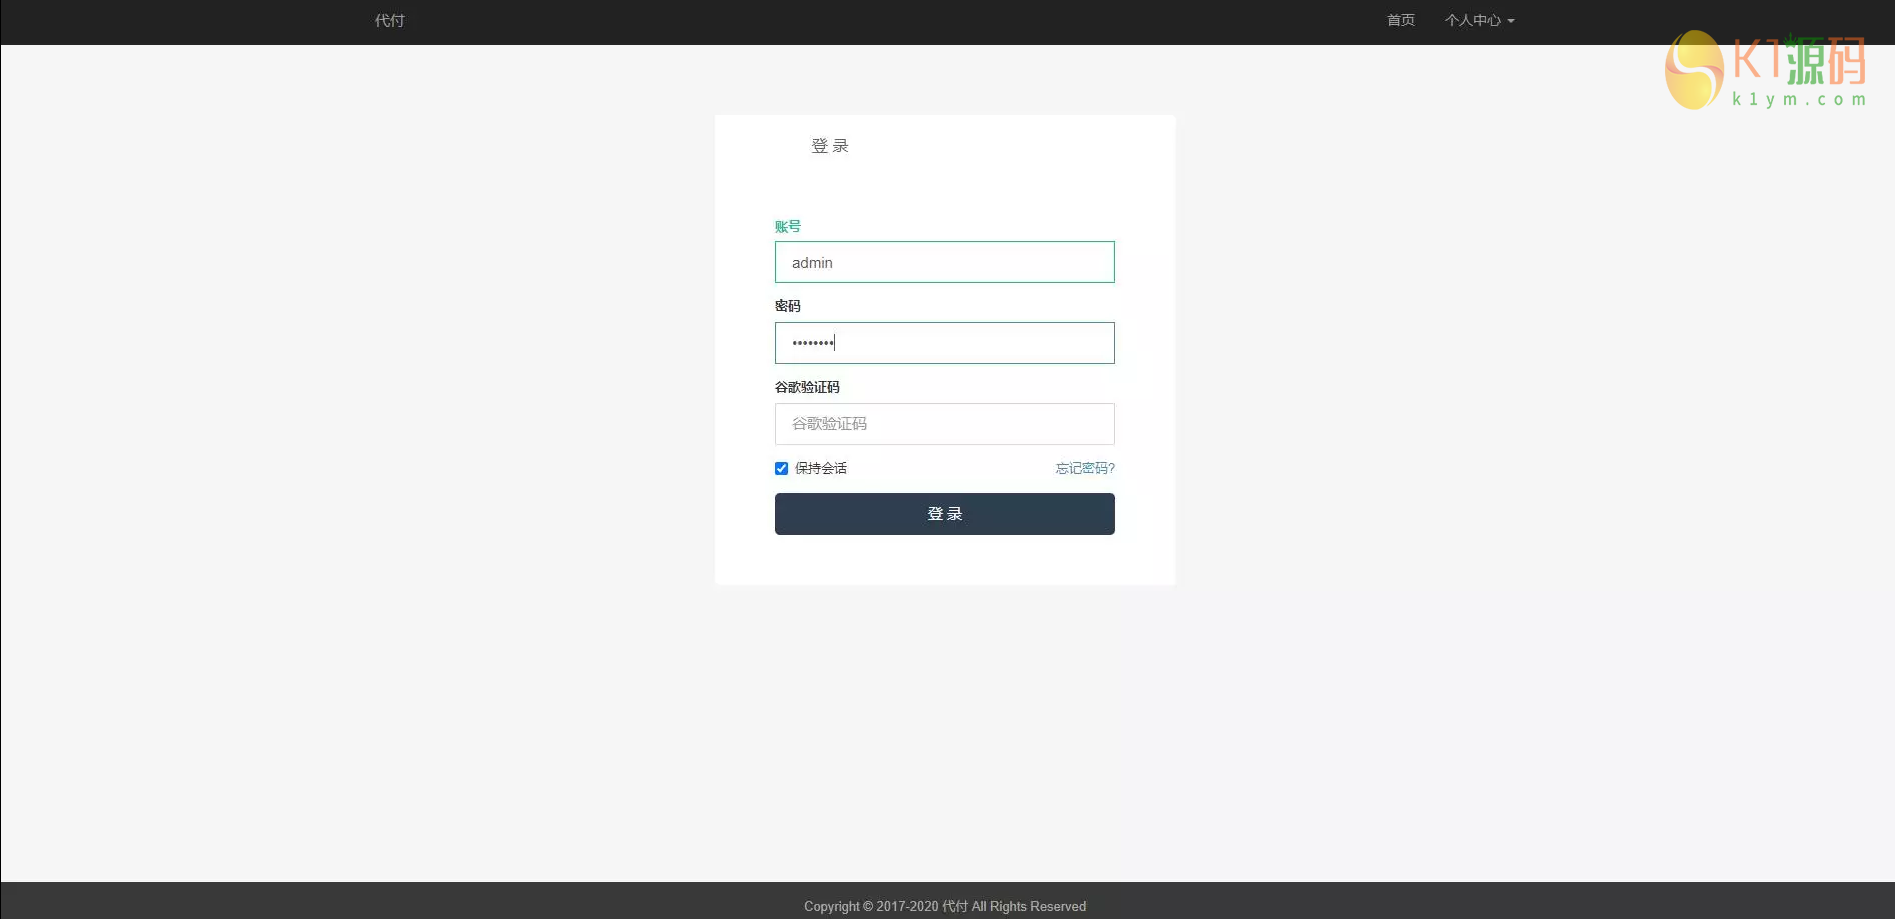Click the 代付 brand link in navbar
The width and height of the screenshot is (1895, 919).
coord(389,20)
